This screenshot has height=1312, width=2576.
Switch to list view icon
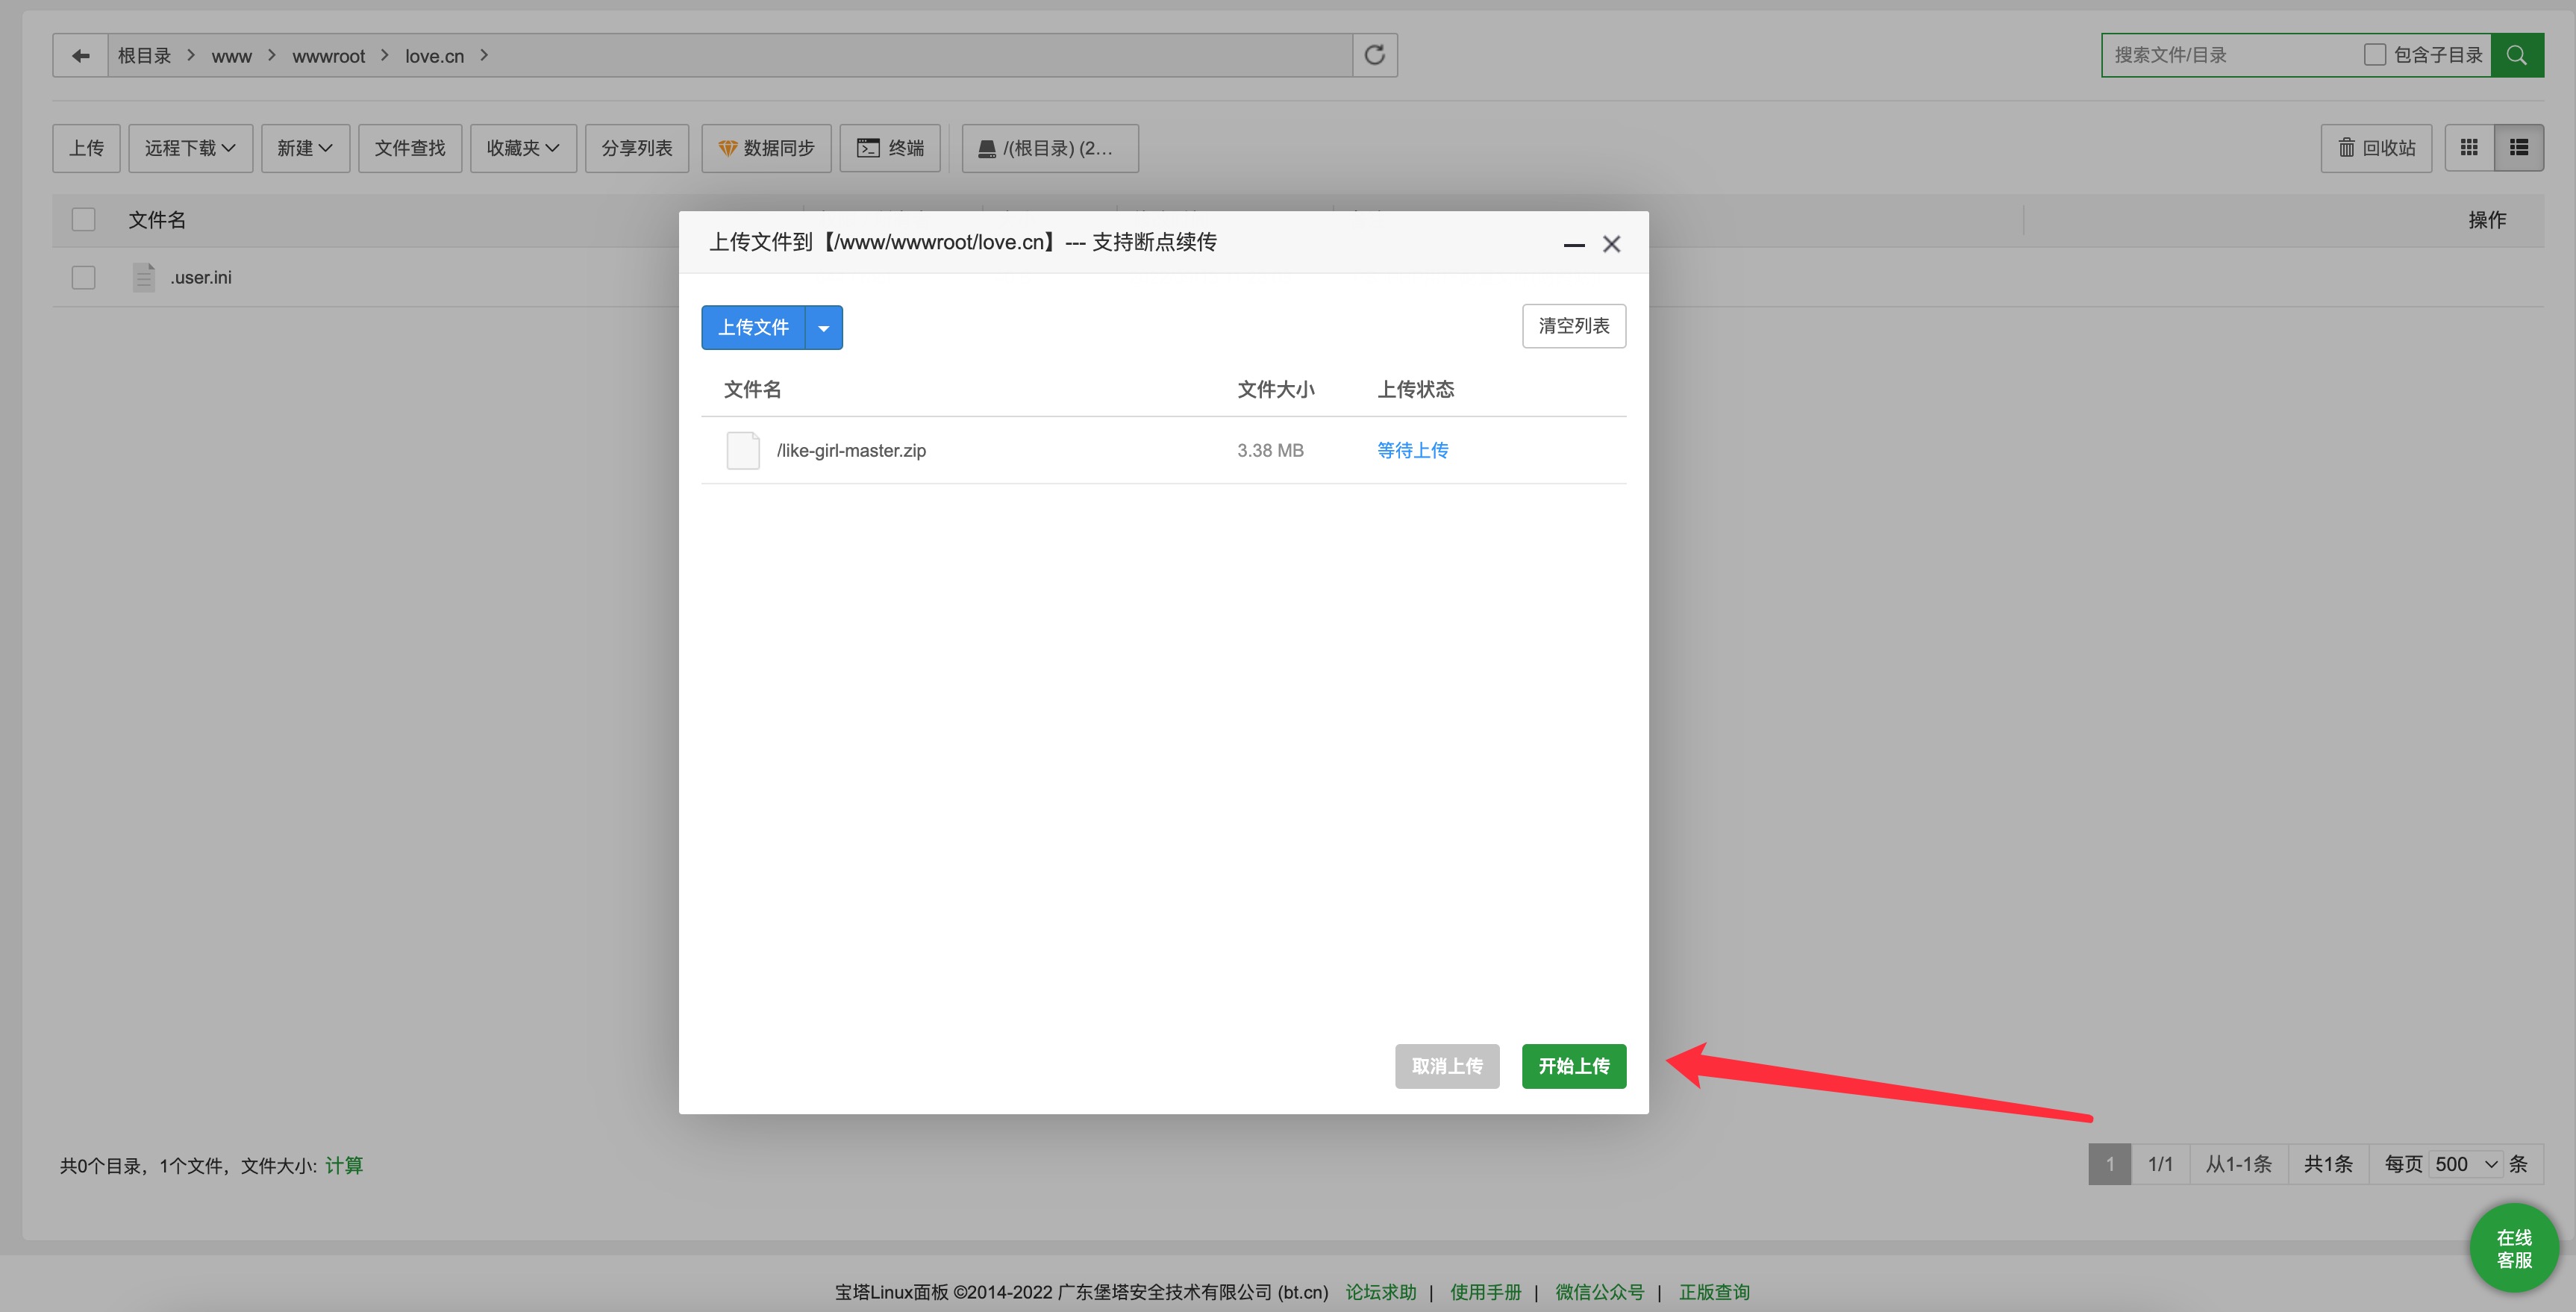tap(2519, 148)
